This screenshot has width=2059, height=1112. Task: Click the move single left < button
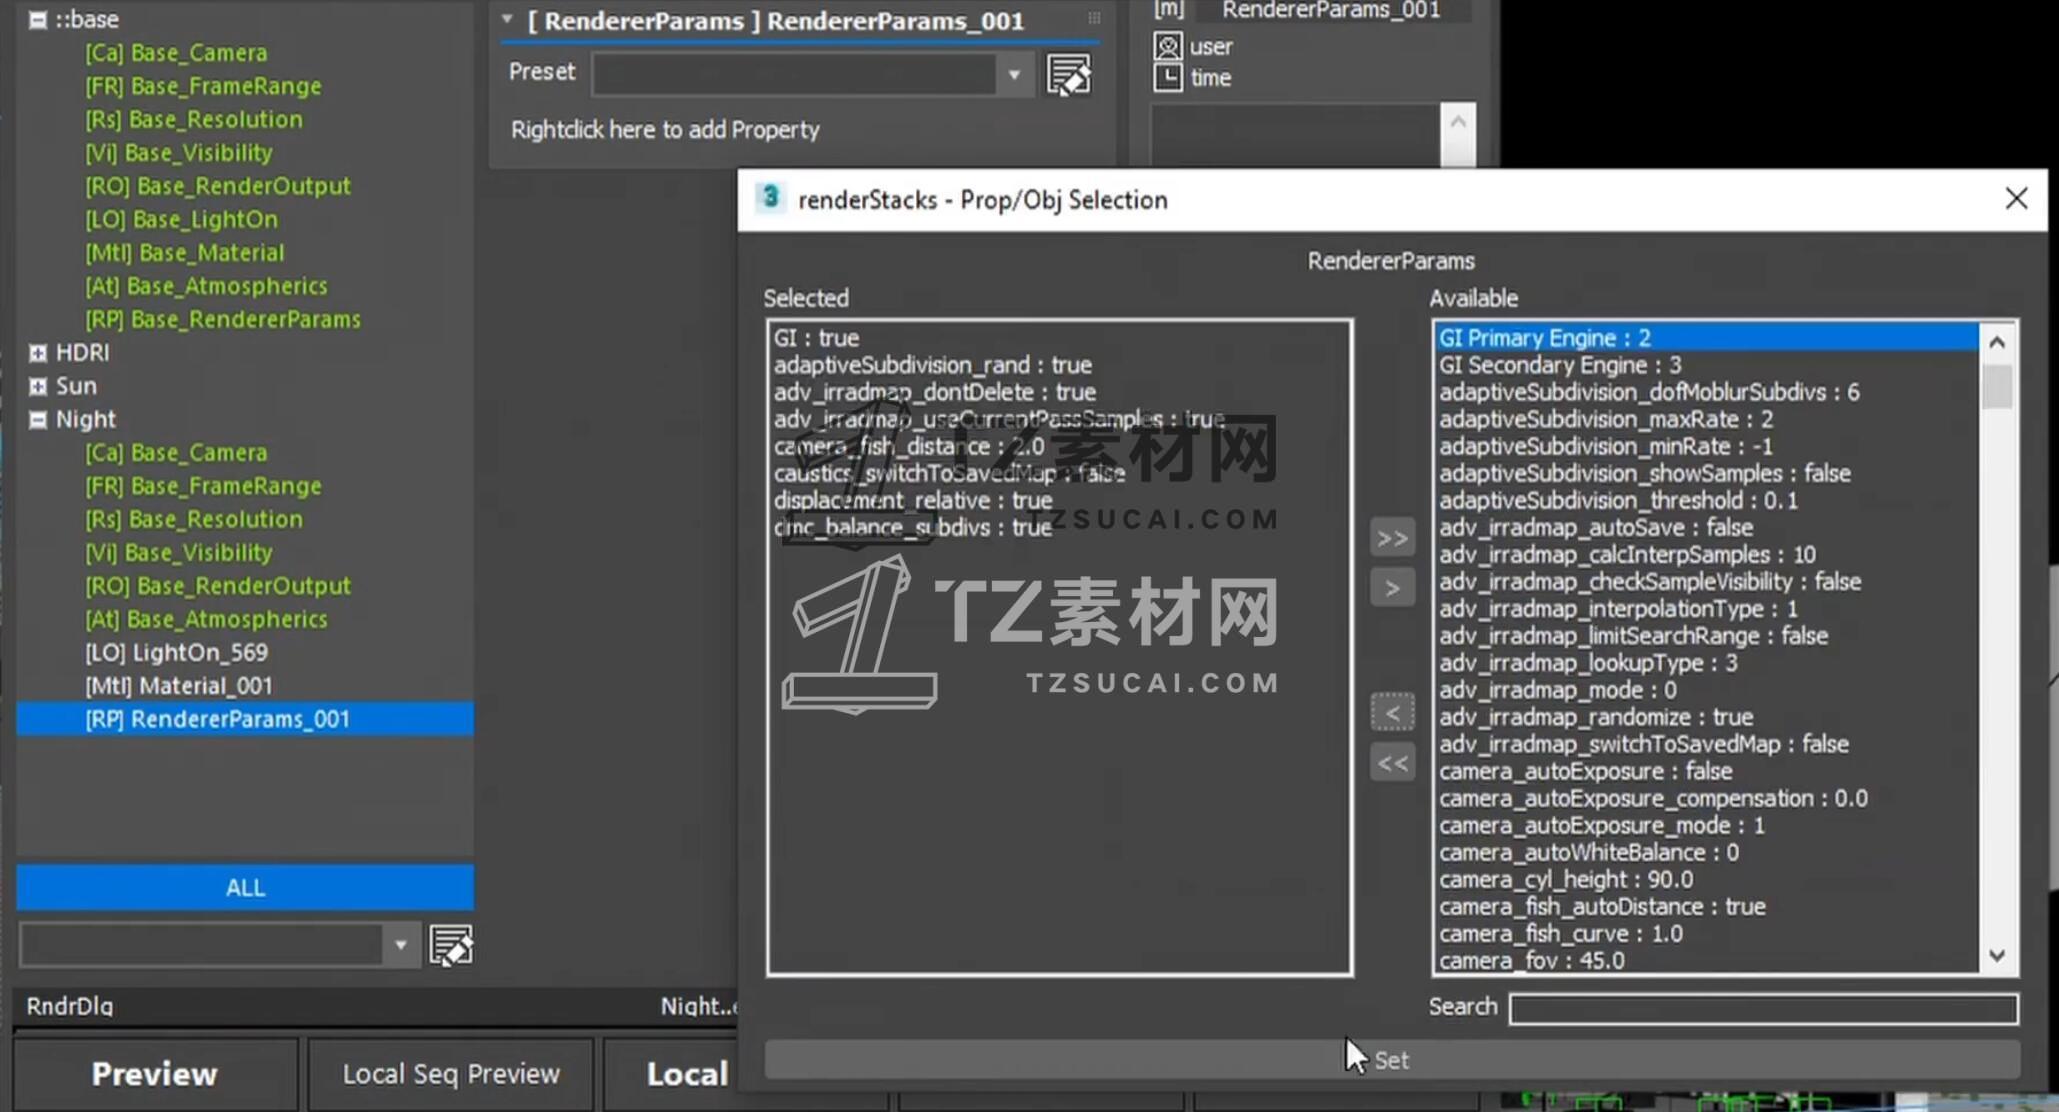[1392, 713]
